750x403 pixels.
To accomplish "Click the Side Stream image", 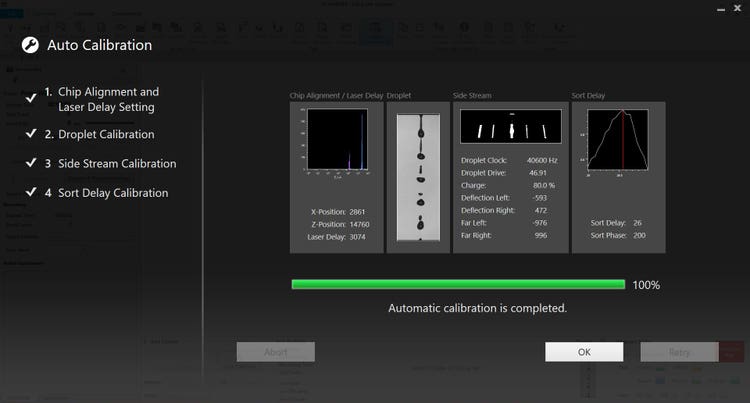I will click(x=511, y=126).
